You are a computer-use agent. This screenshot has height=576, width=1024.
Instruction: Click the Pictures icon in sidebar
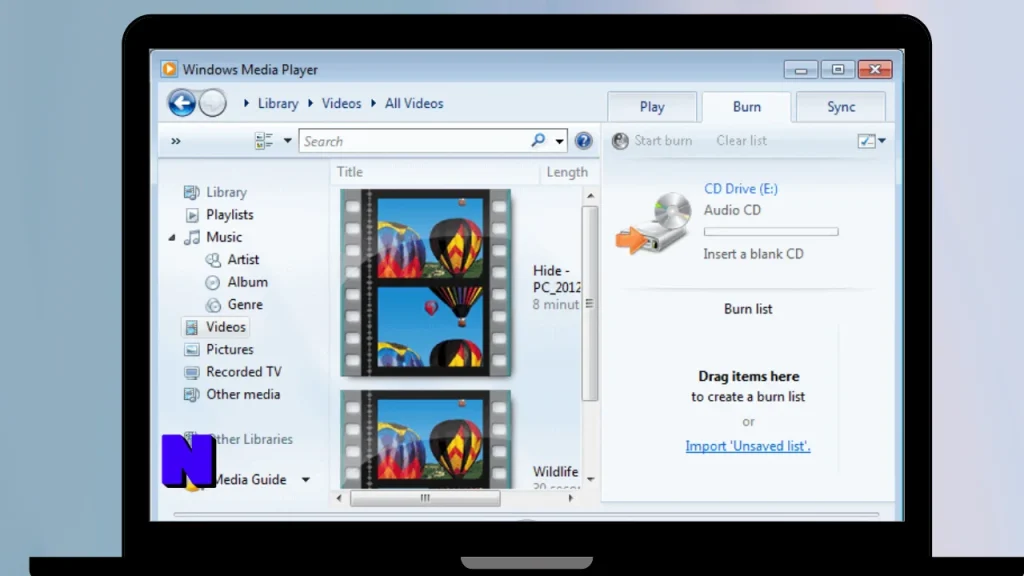[x=191, y=350]
